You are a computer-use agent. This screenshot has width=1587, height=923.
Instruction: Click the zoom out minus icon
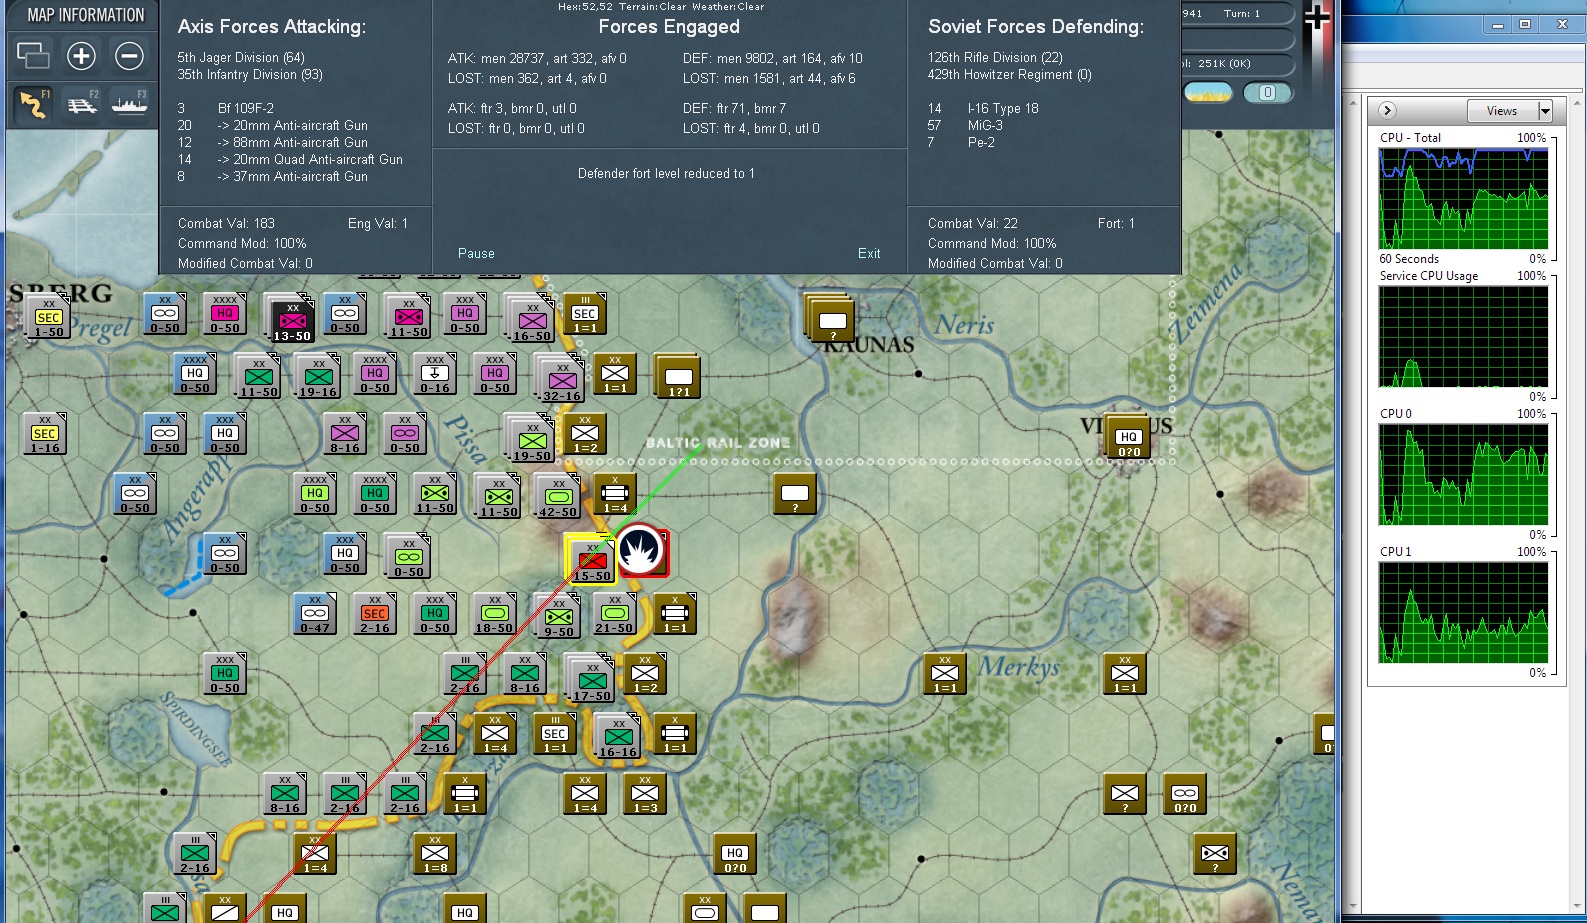129,56
